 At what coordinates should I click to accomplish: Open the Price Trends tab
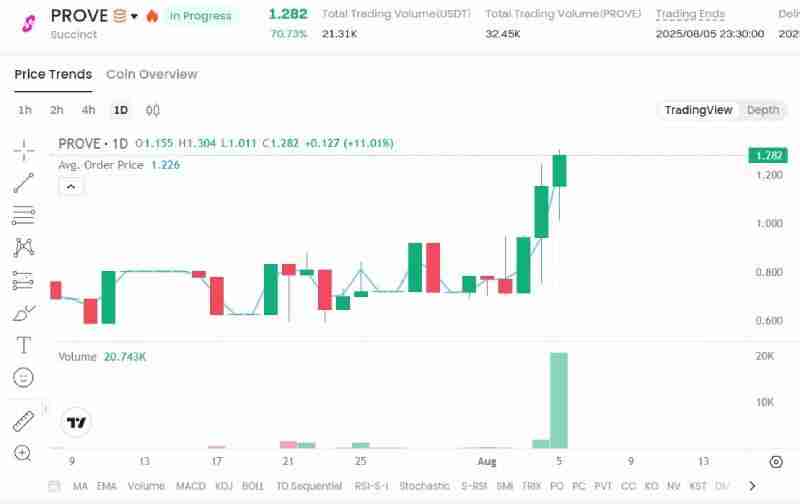tap(53, 74)
